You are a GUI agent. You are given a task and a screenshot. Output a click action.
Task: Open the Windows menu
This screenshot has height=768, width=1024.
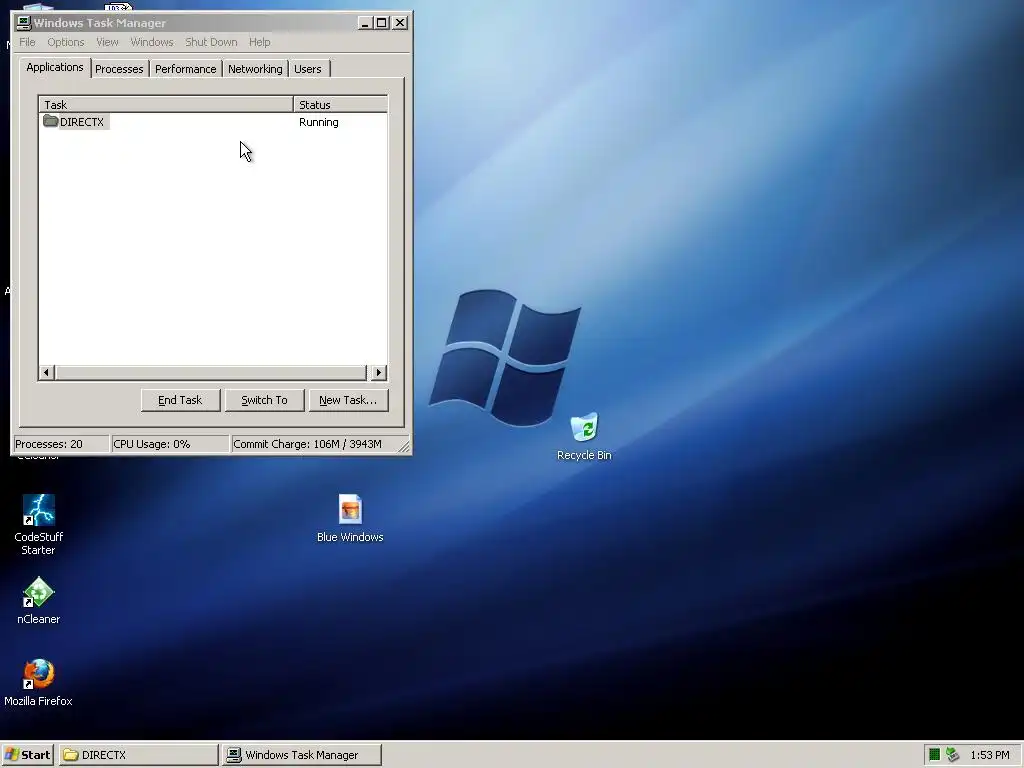pyautogui.click(x=152, y=42)
